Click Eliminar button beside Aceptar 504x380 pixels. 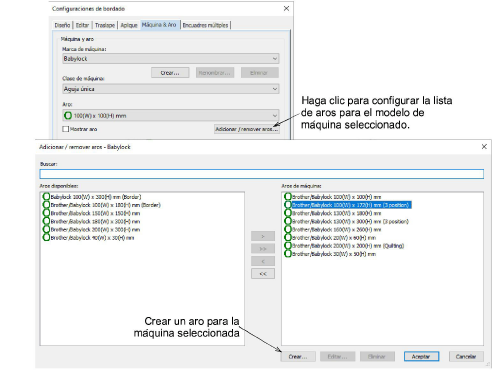(377, 357)
